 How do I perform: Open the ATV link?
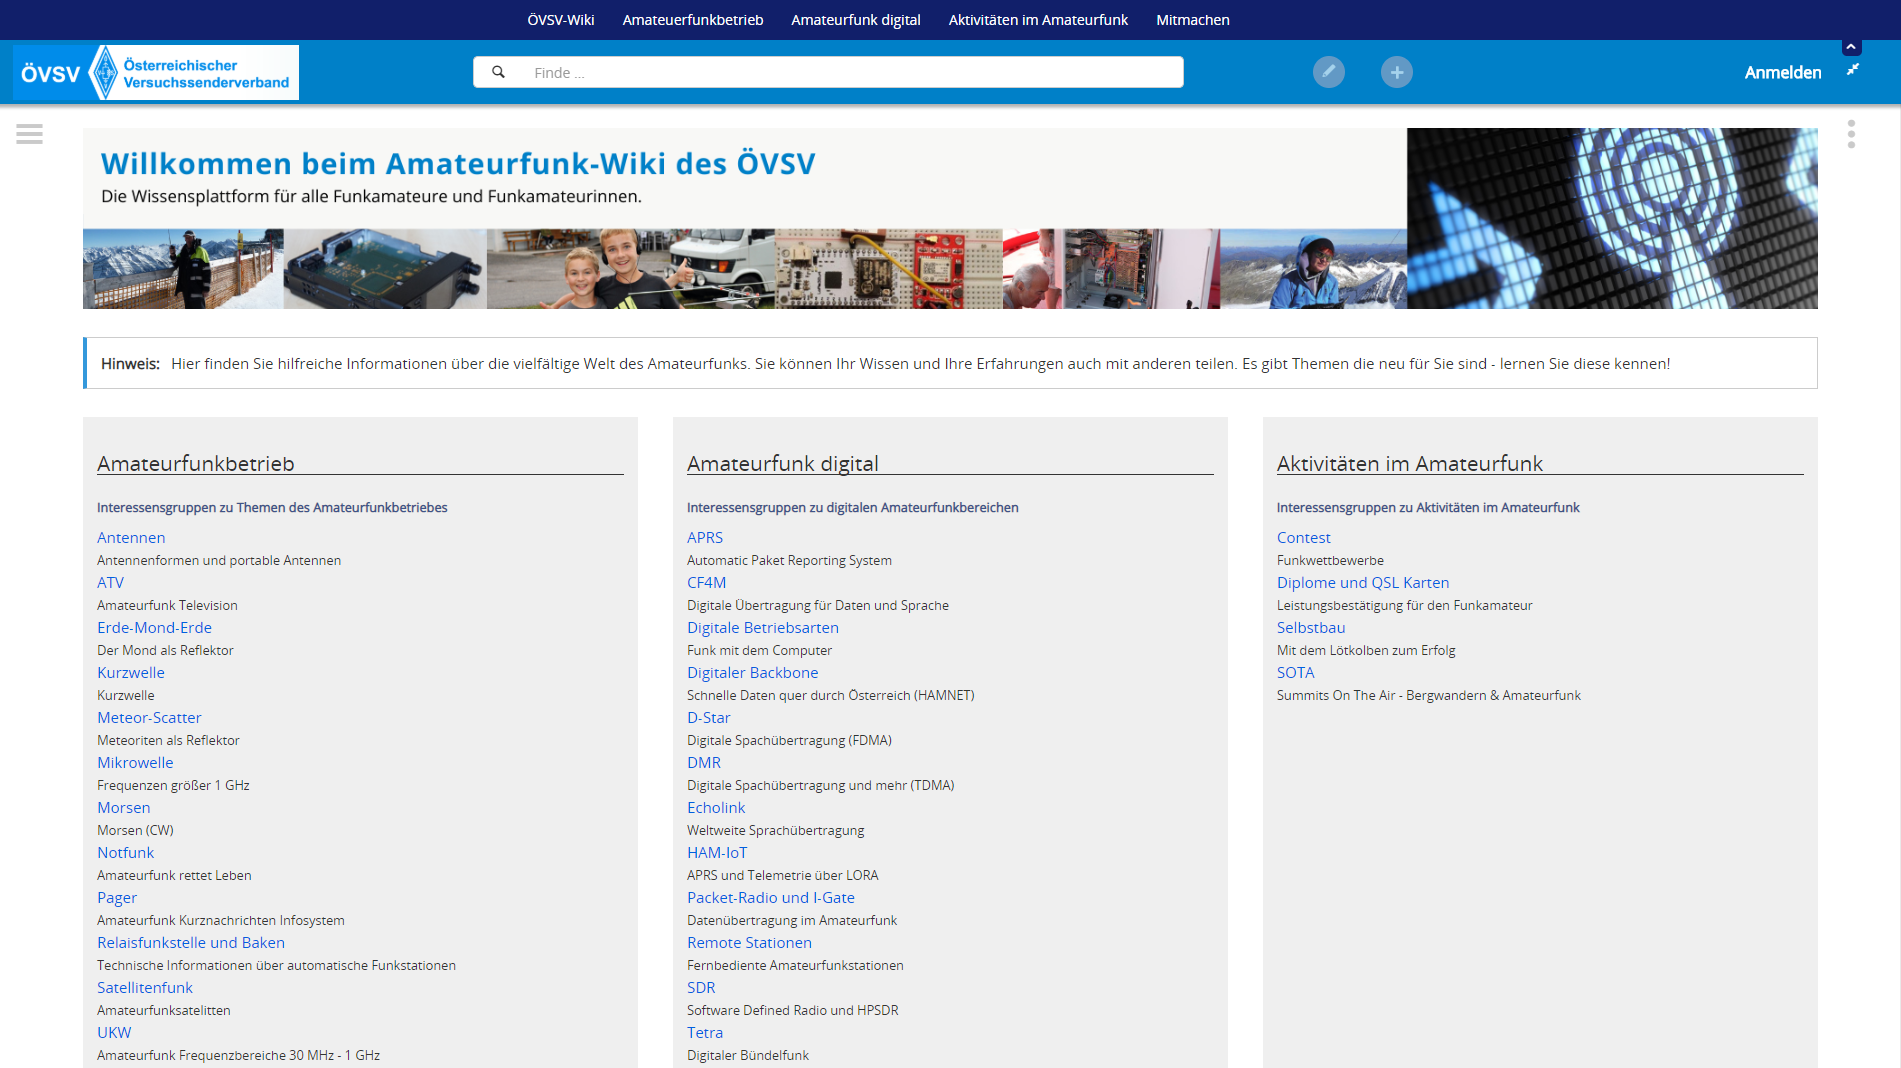[x=110, y=583]
